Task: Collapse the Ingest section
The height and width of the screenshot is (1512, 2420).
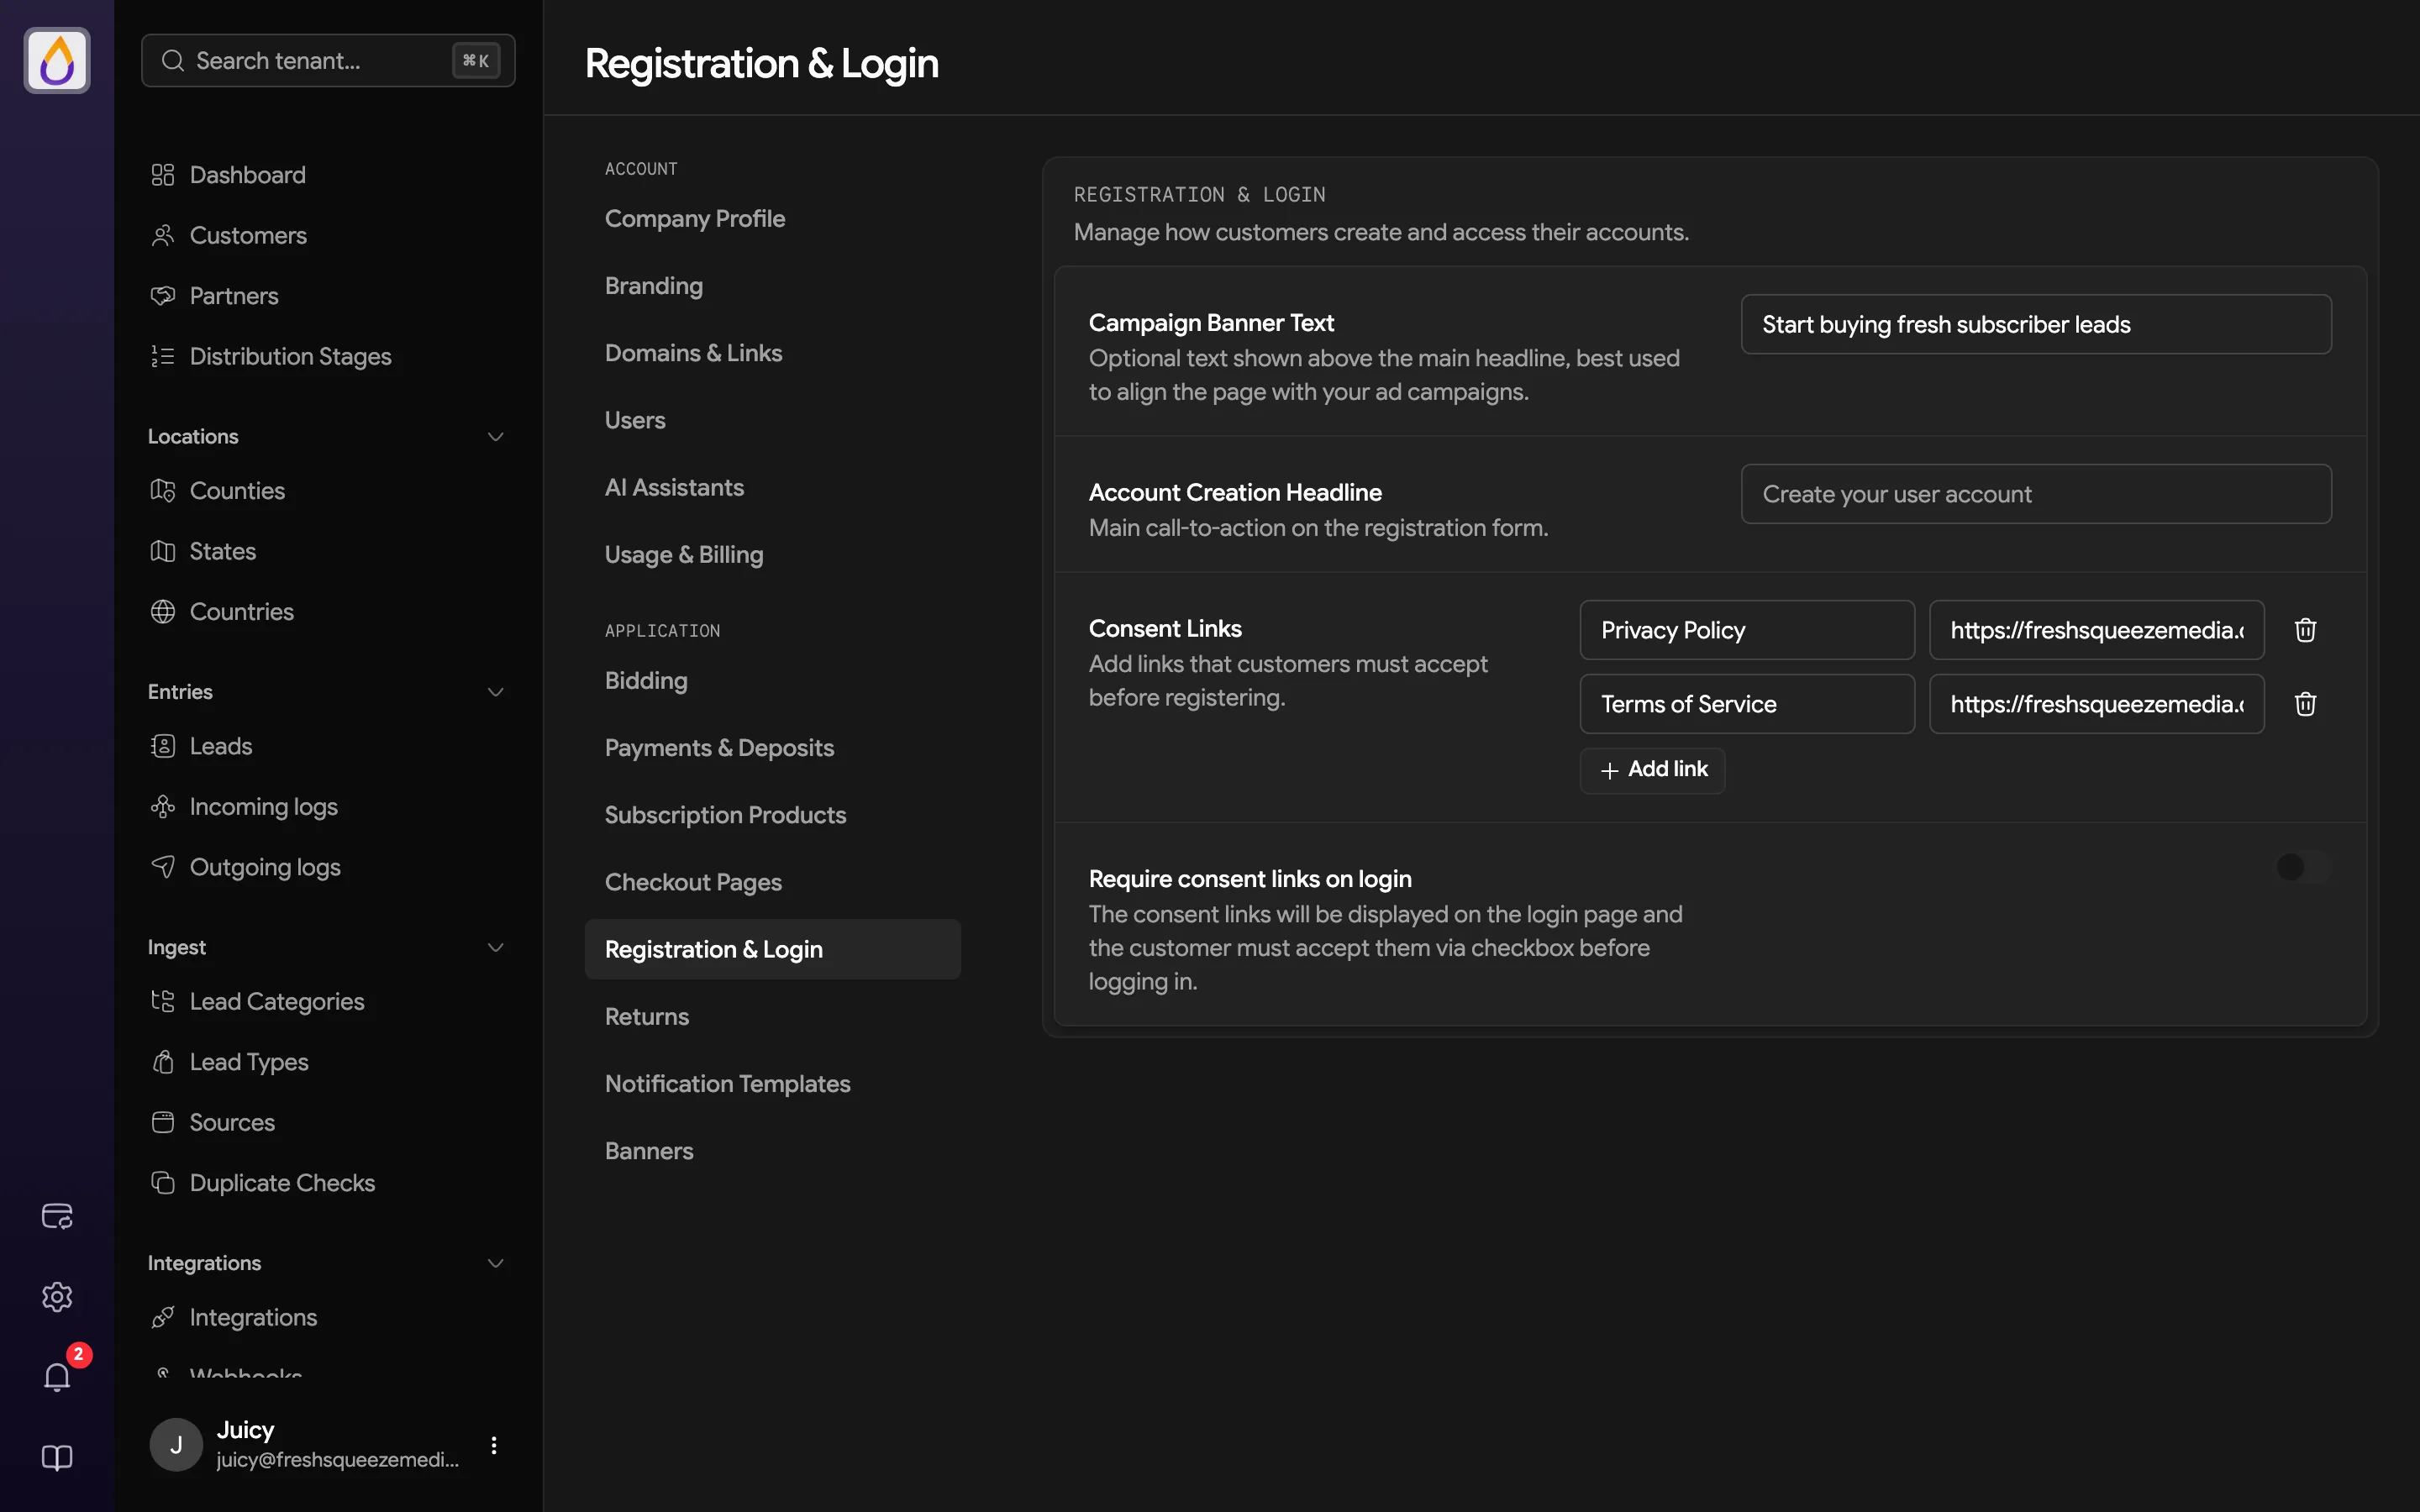Action: (x=495, y=947)
